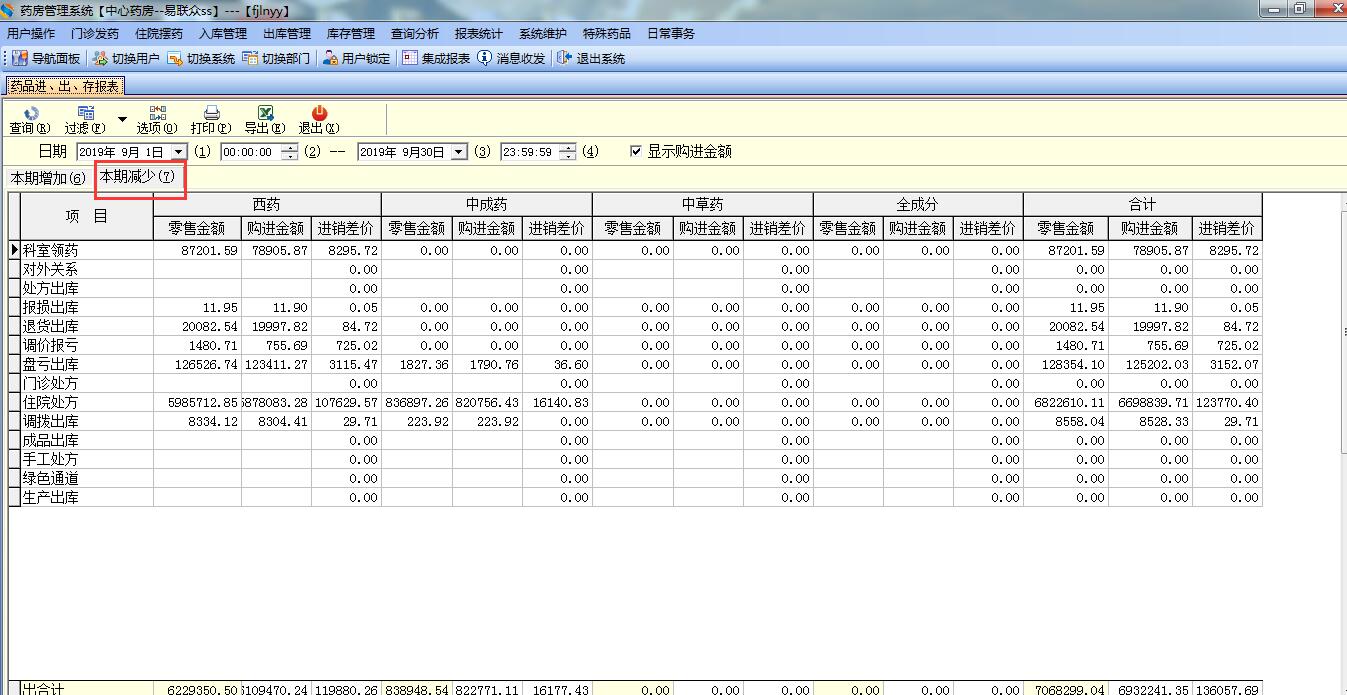Screen dimensions: 1347x695
Task: Open 集成报表 from the toolbar
Action: click(436, 59)
